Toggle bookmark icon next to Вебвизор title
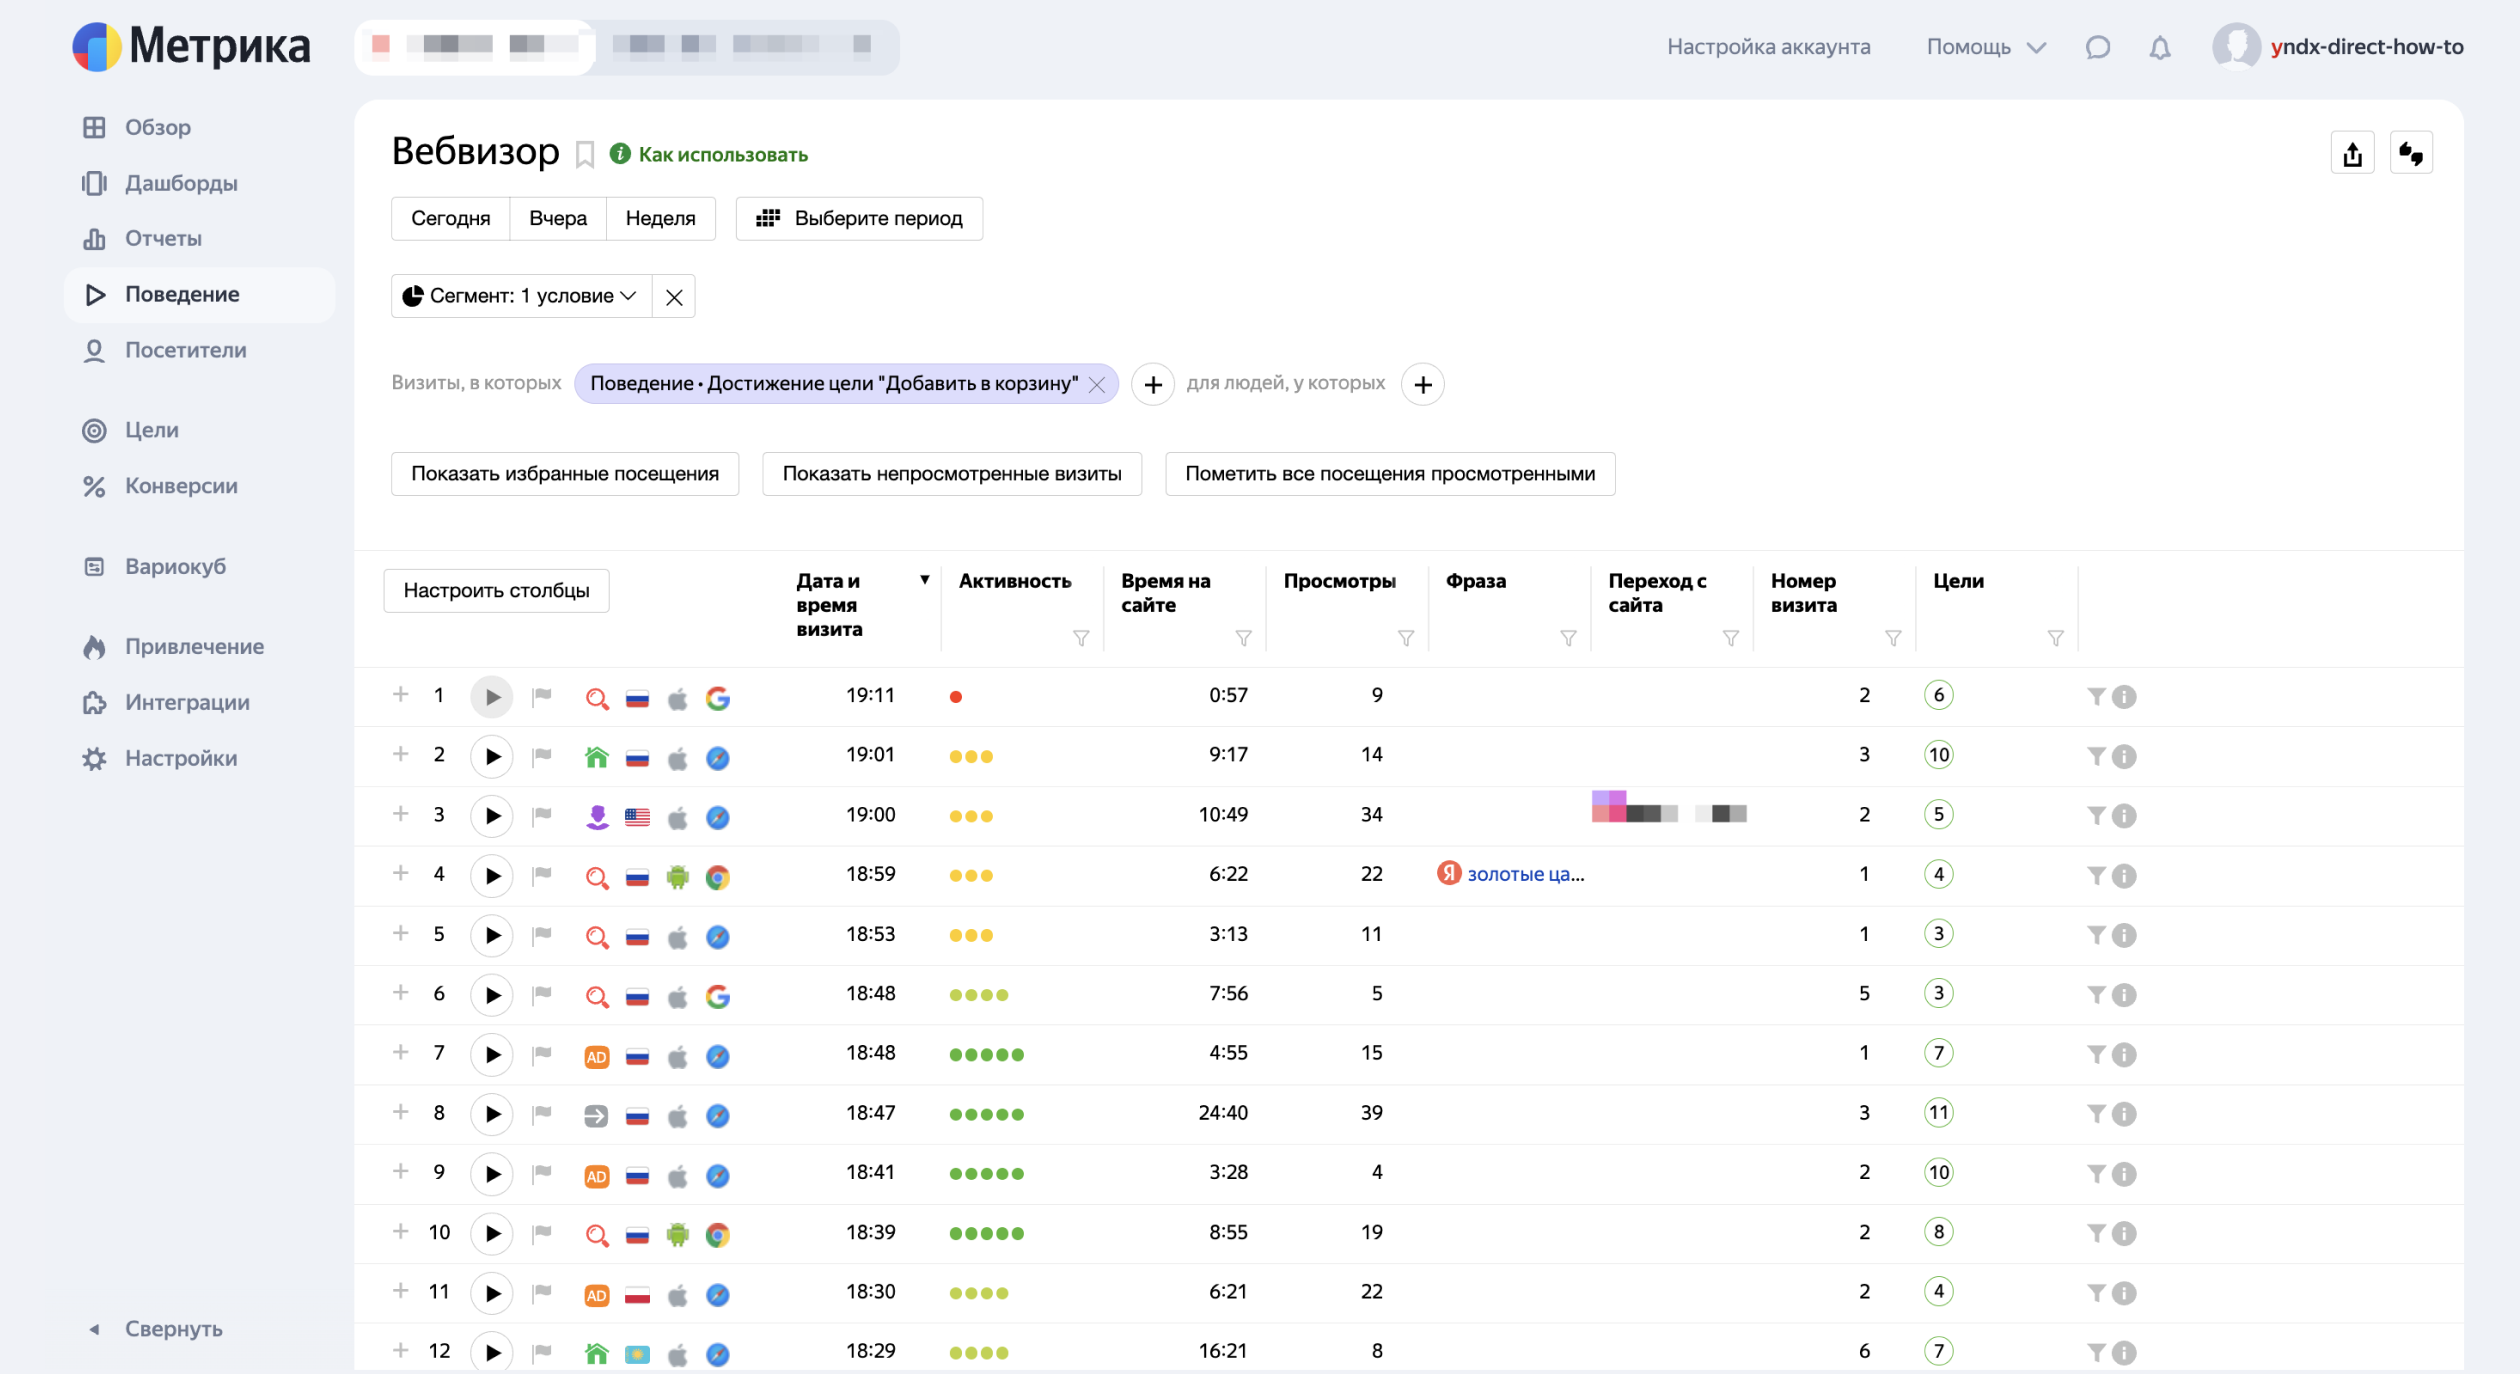The image size is (2520, 1374). [585, 155]
